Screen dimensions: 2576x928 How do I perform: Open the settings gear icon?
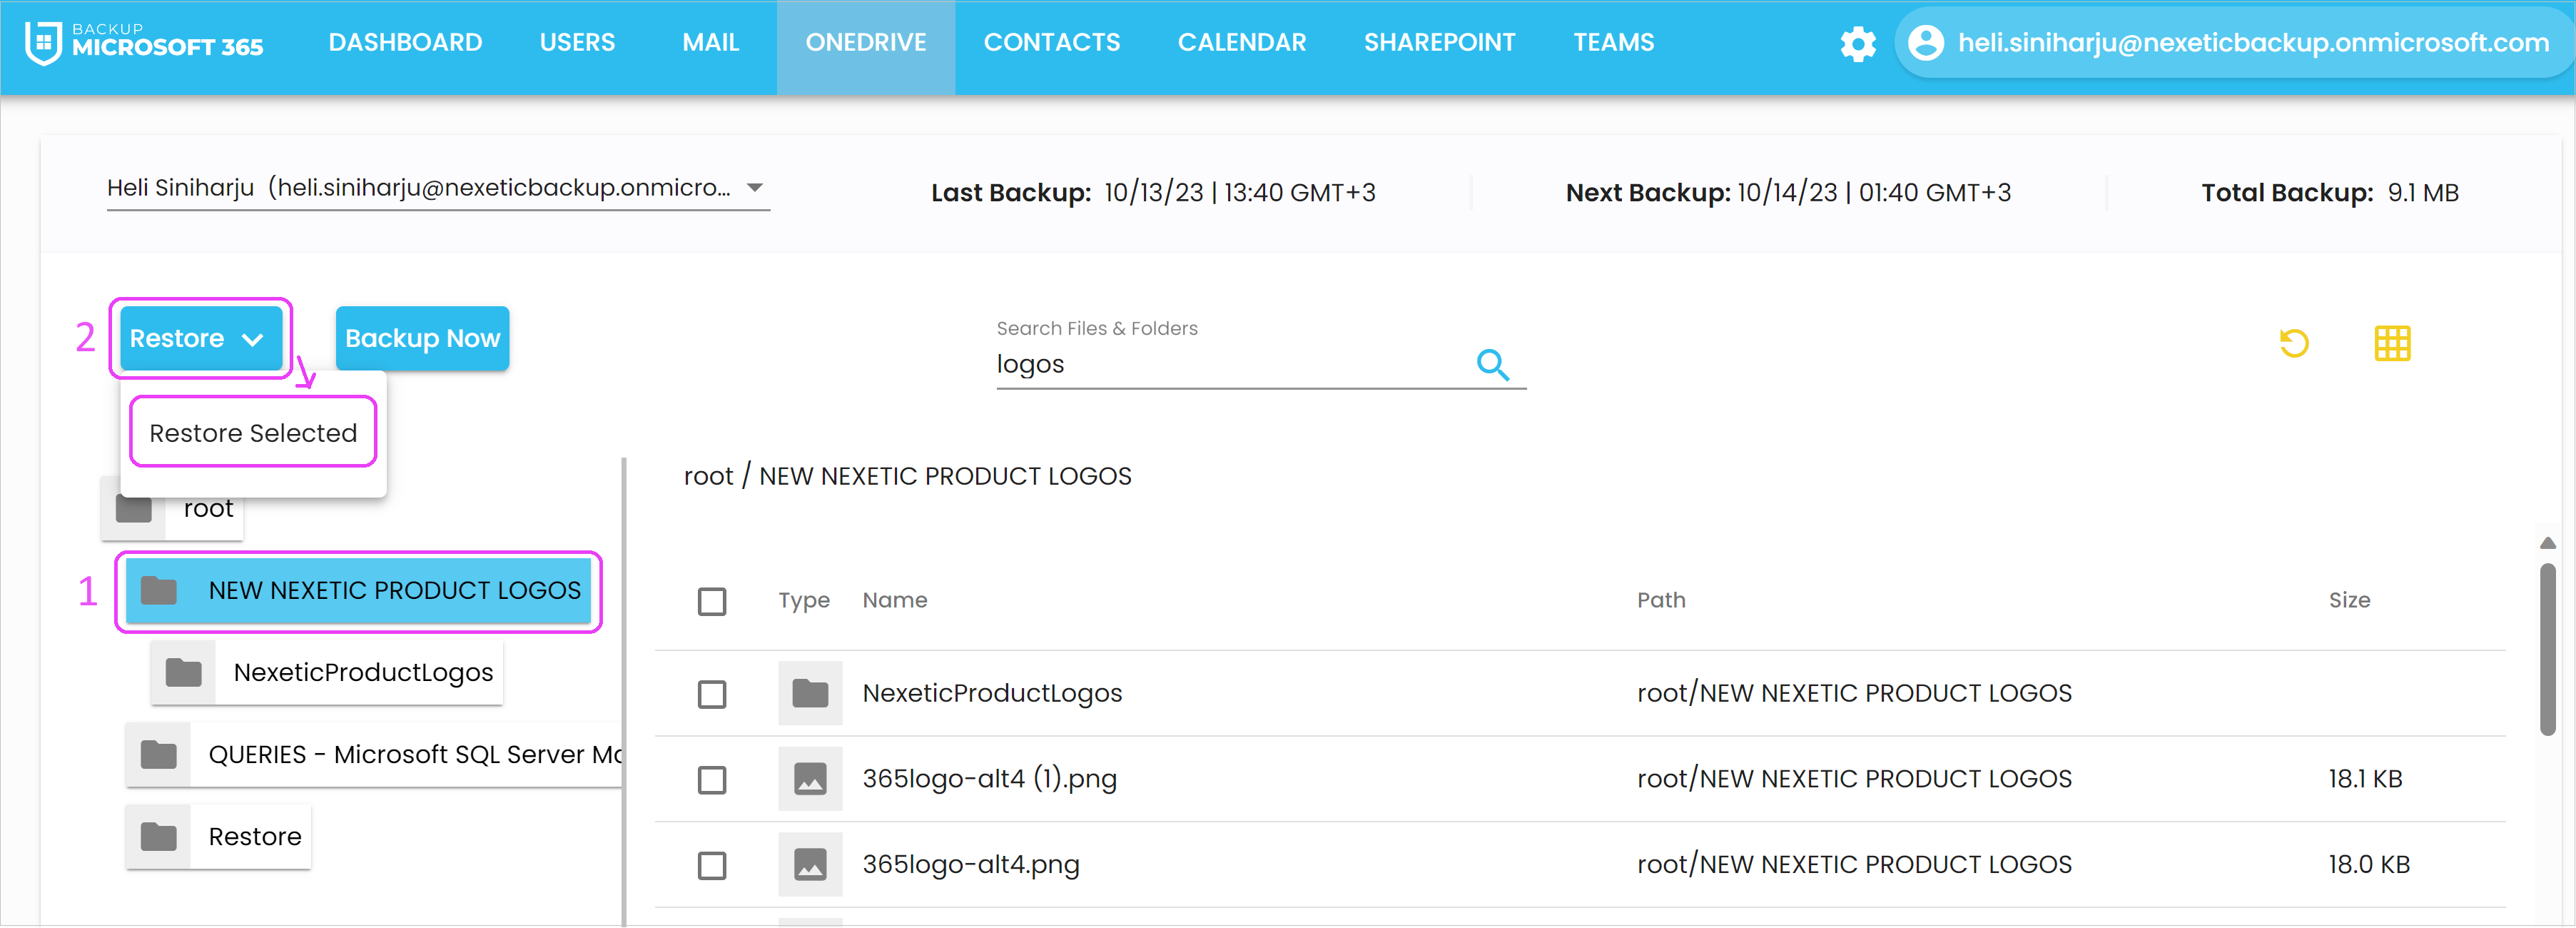point(1858,43)
